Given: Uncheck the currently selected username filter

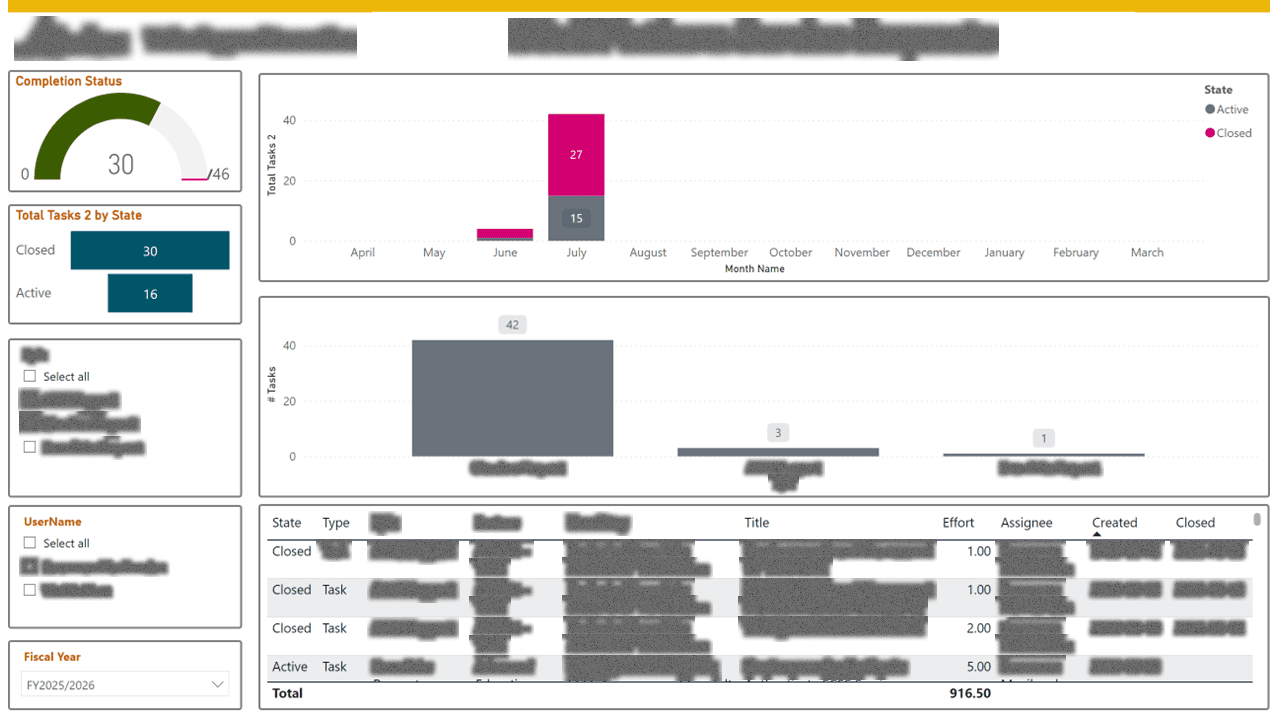Looking at the screenshot, I should coord(29,566).
